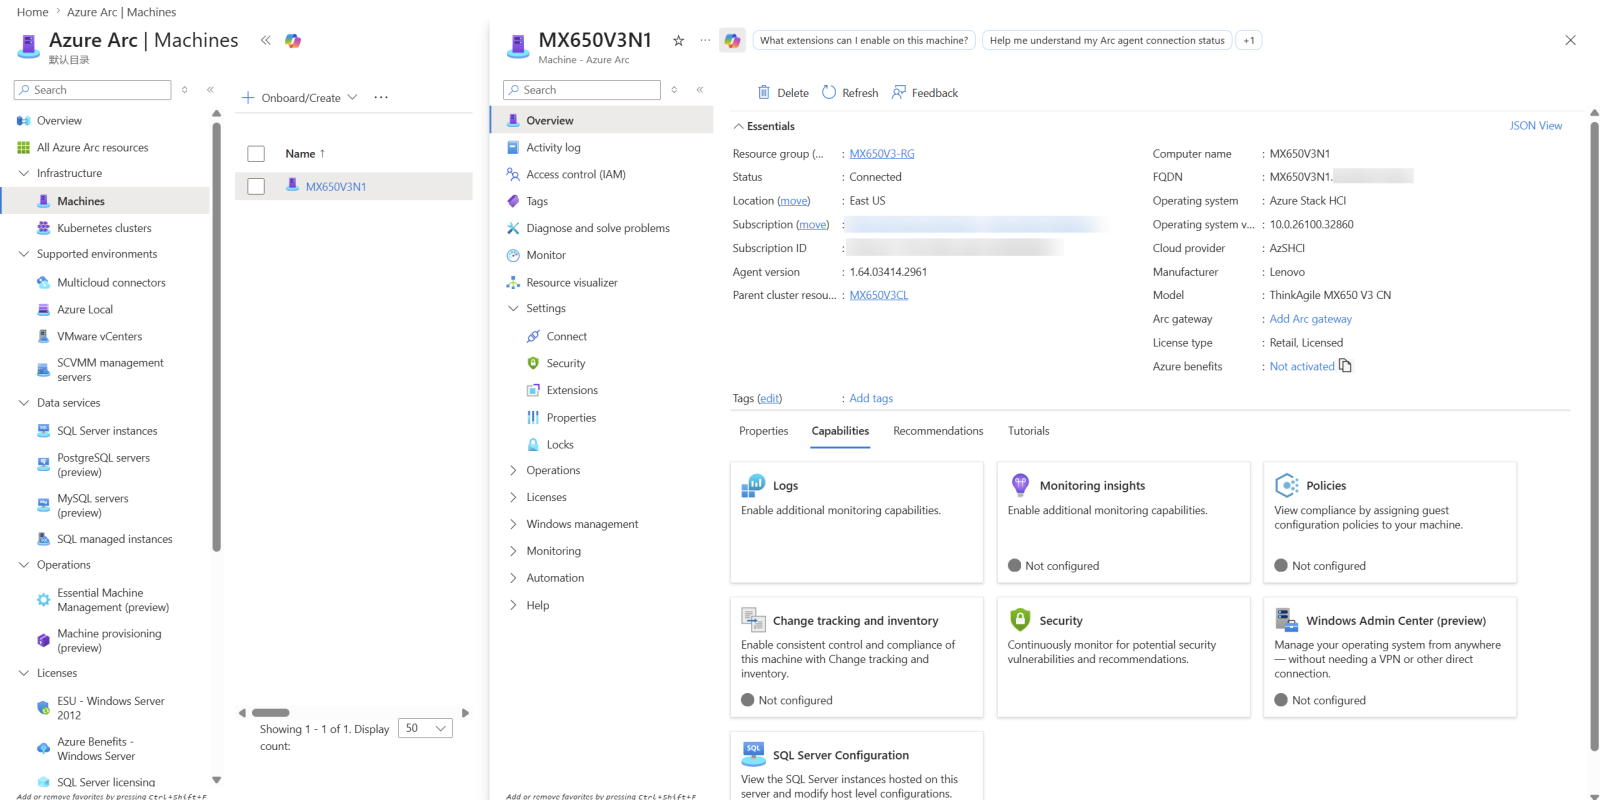Expand the Windows management section
This screenshot has width=1600, height=800.
(513, 524)
